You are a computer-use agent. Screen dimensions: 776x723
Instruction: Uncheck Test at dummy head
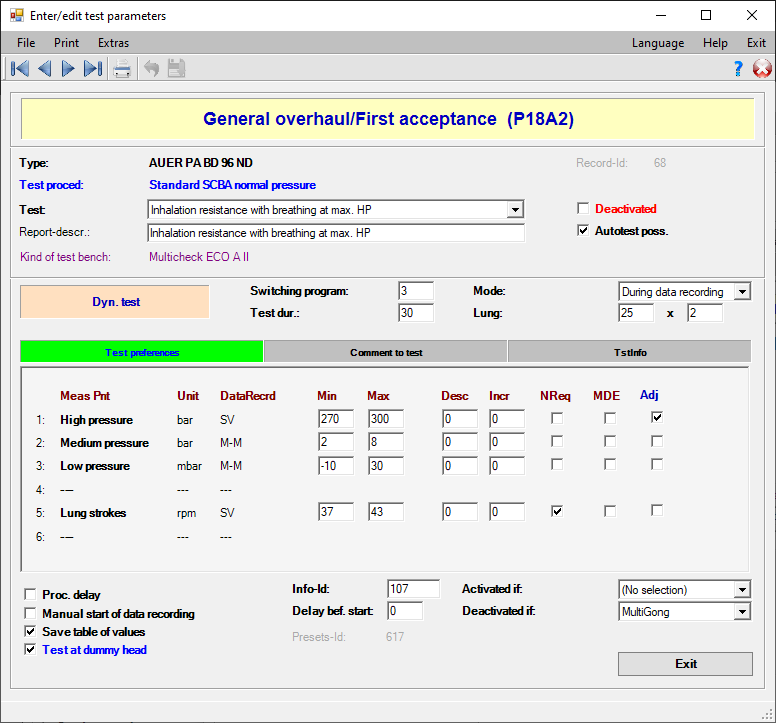(30, 650)
